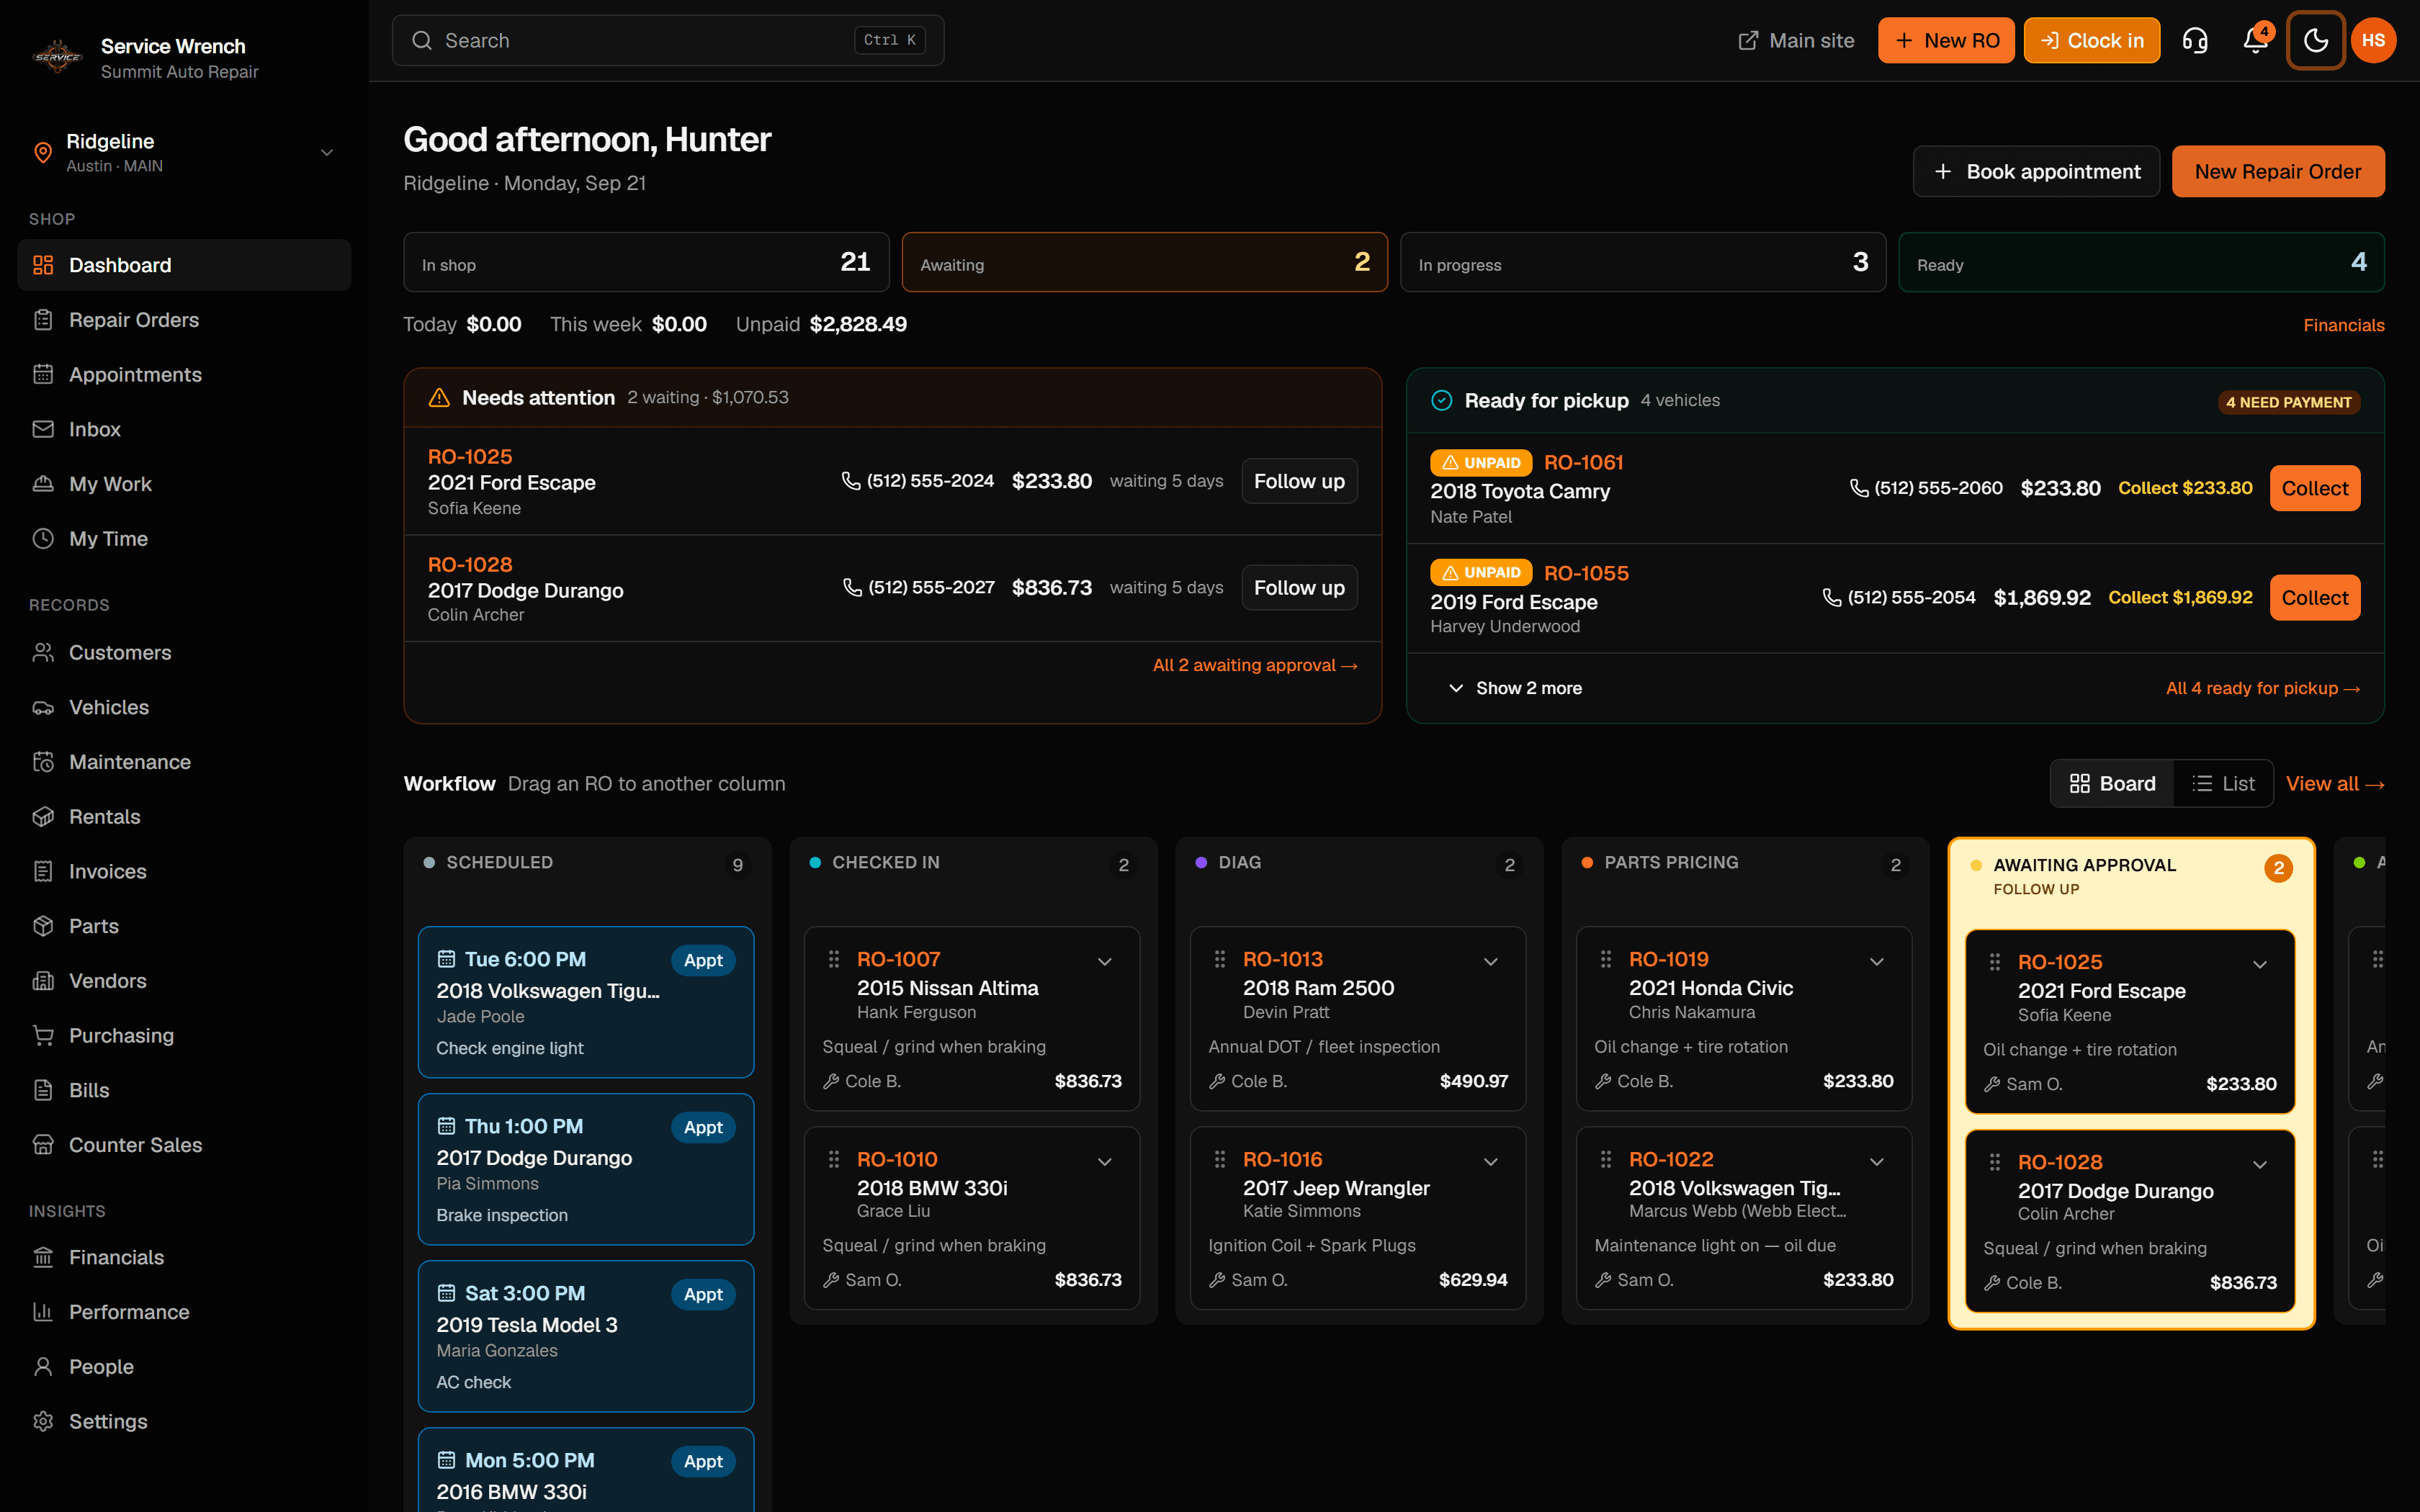Open All 4 ready for pickup link
This screenshot has width=2420, height=1512.
click(2262, 688)
